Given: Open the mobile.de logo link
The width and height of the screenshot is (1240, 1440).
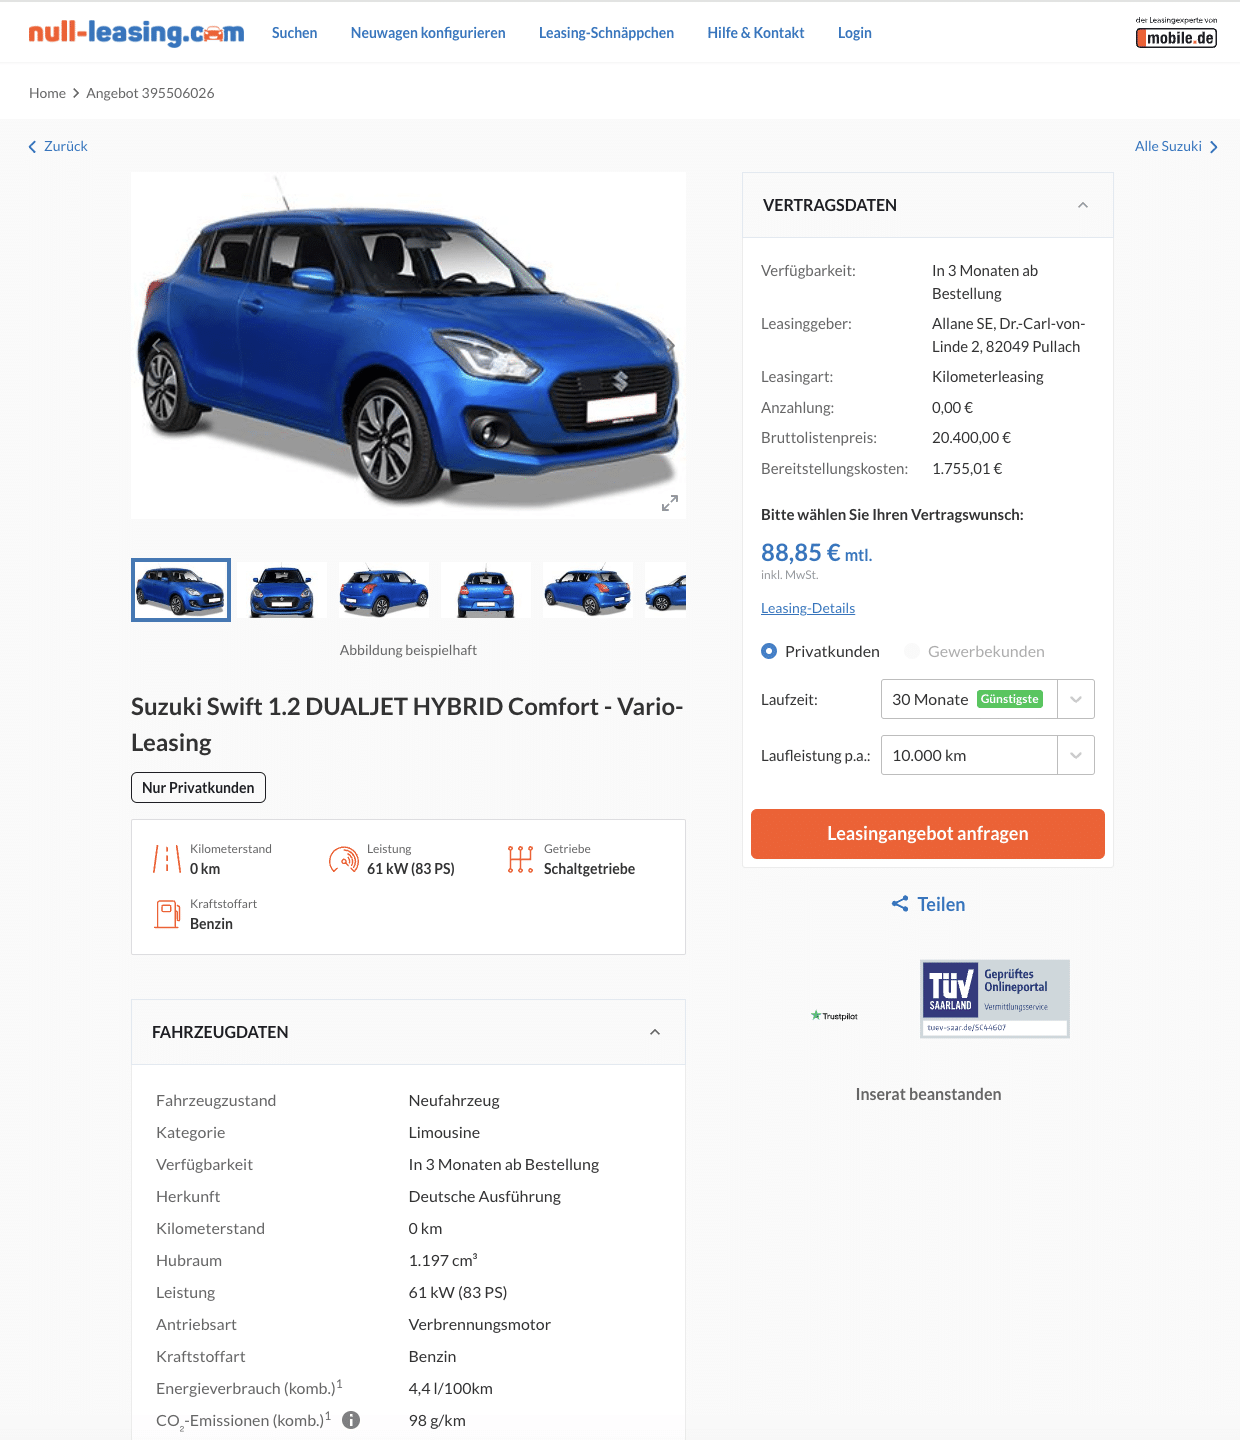Looking at the screenshot, I should 1176,33.
